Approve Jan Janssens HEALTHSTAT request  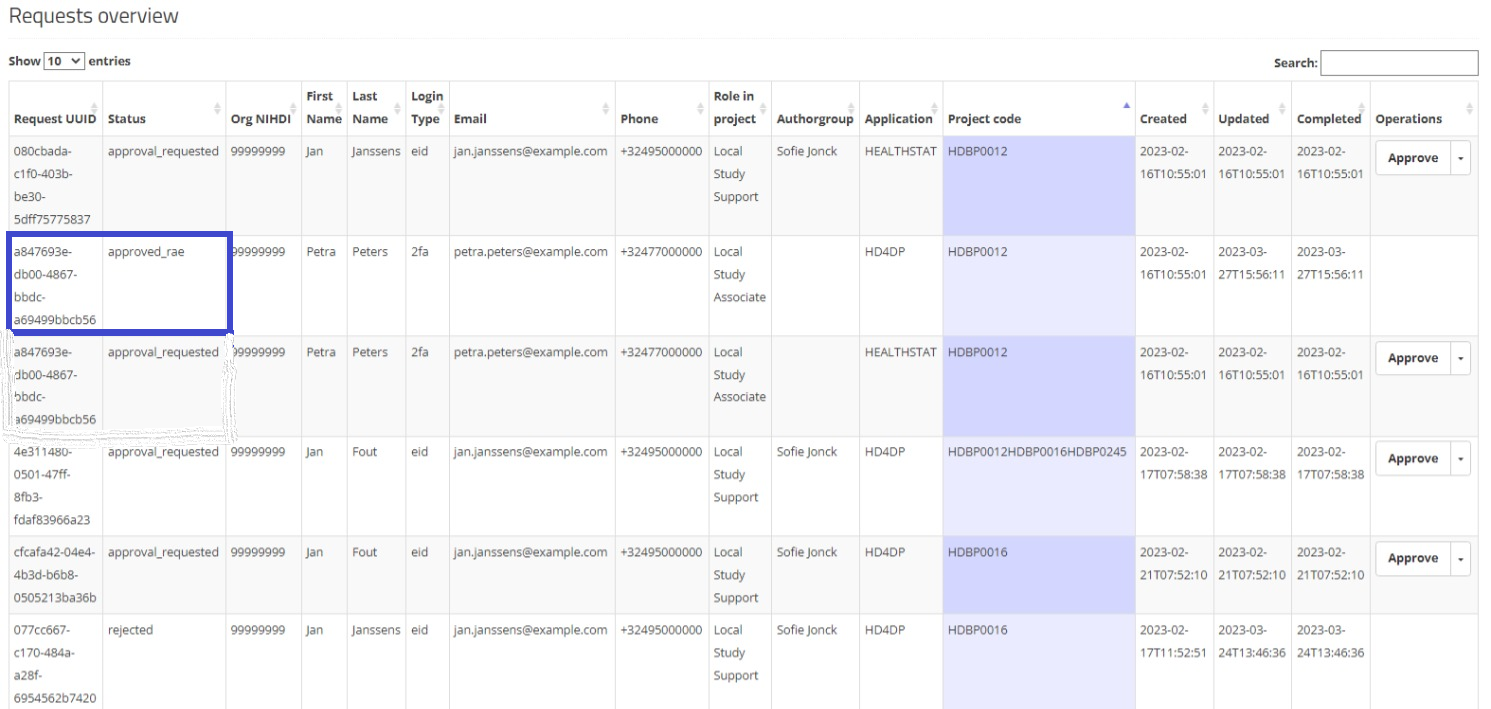pos(1412,158)
